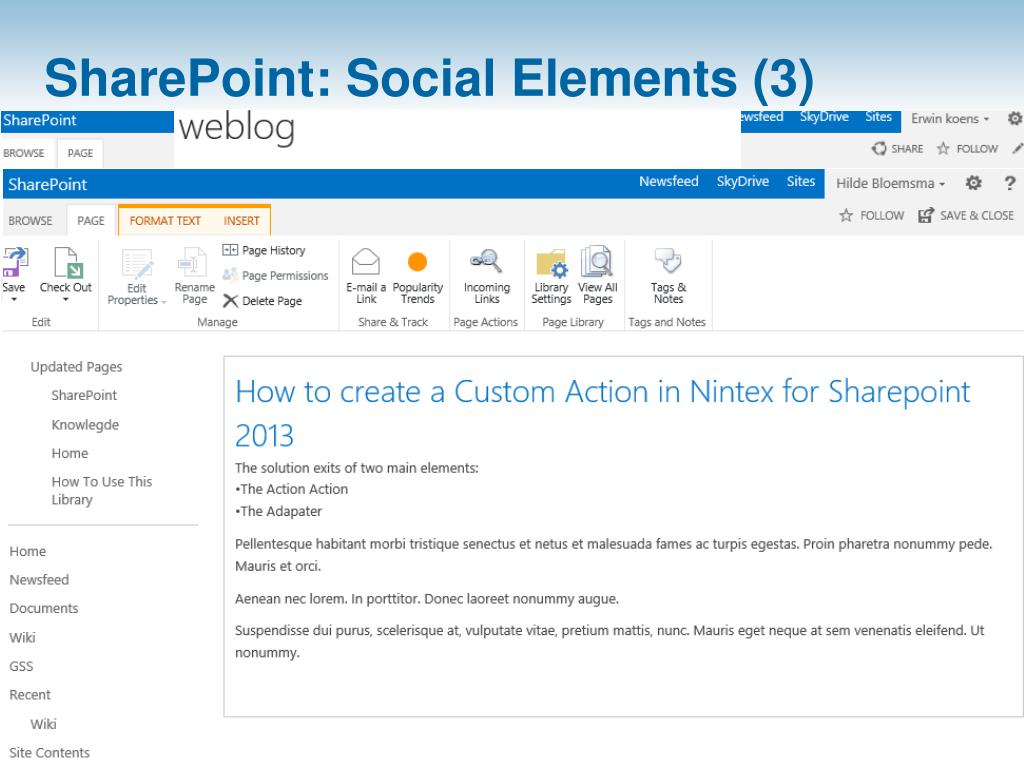Open Tags & Notes icon
Viewport: 1024px width, 768px height.
[668, 261]
